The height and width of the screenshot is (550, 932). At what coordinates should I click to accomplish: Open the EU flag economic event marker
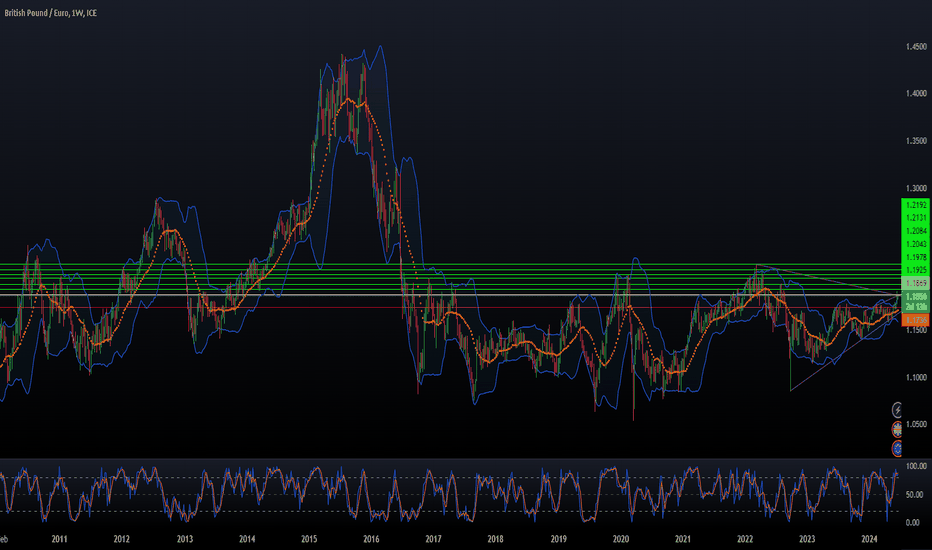pos(897,448)
